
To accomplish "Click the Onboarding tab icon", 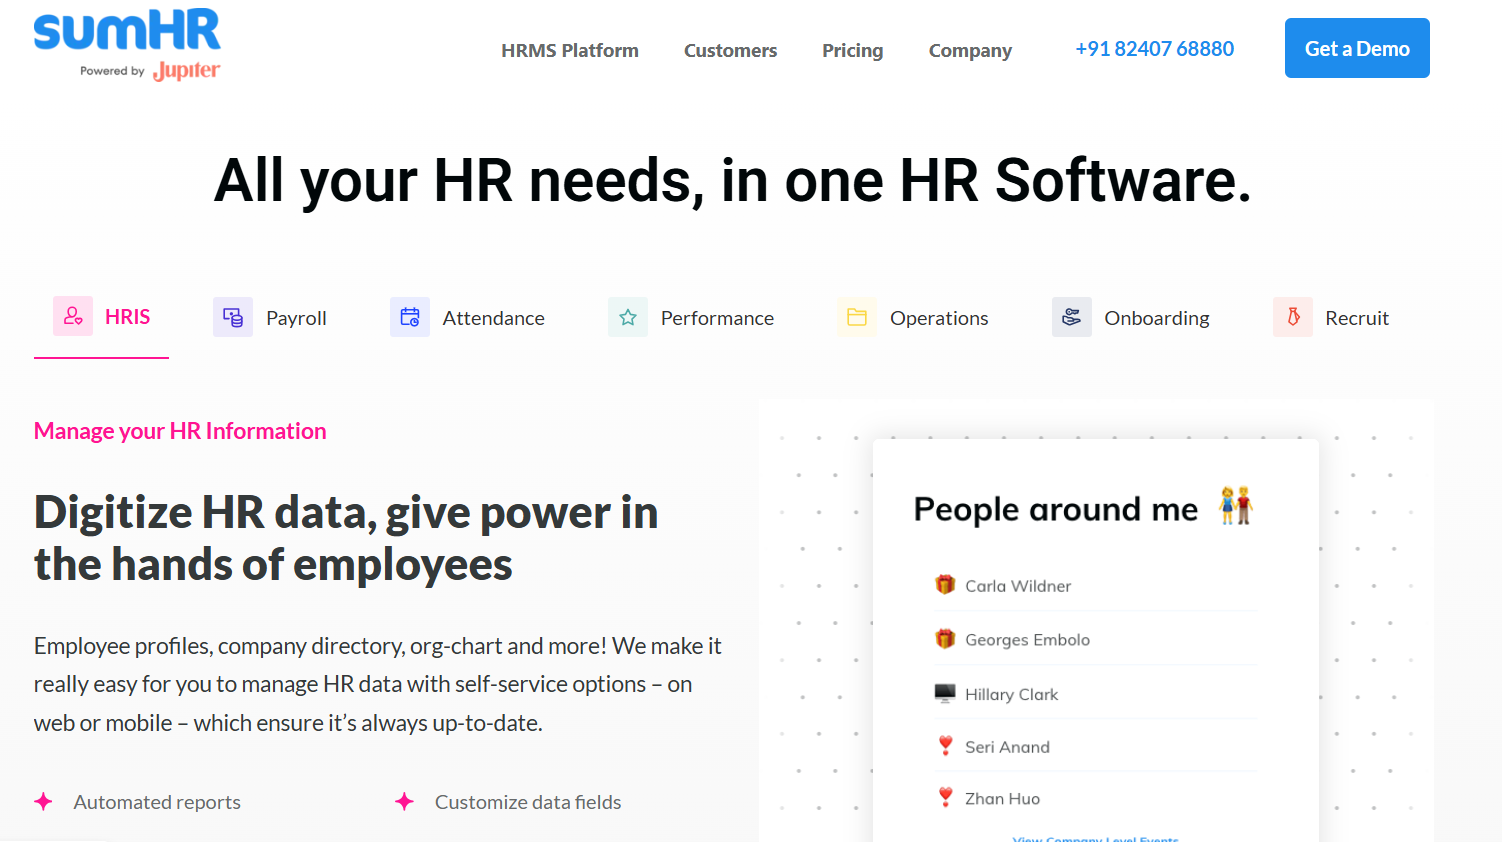I will [x=1072, y=317].
